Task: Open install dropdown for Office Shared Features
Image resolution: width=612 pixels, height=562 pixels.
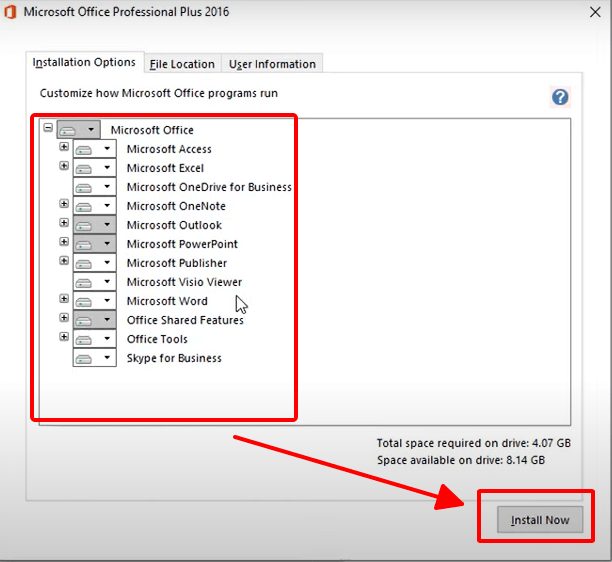Action: 94,320
